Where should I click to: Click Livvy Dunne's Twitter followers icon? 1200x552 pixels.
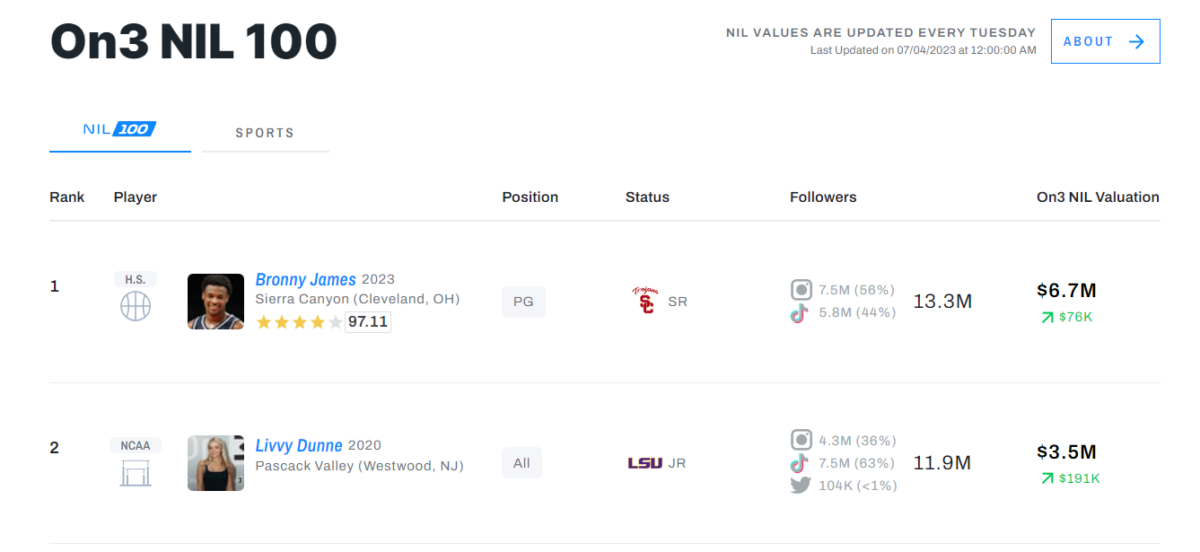tap(801, 485)
